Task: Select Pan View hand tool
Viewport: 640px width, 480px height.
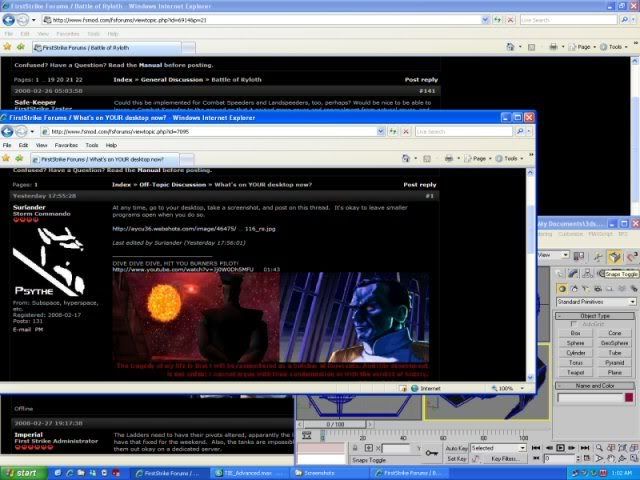Action: [610, 458]
